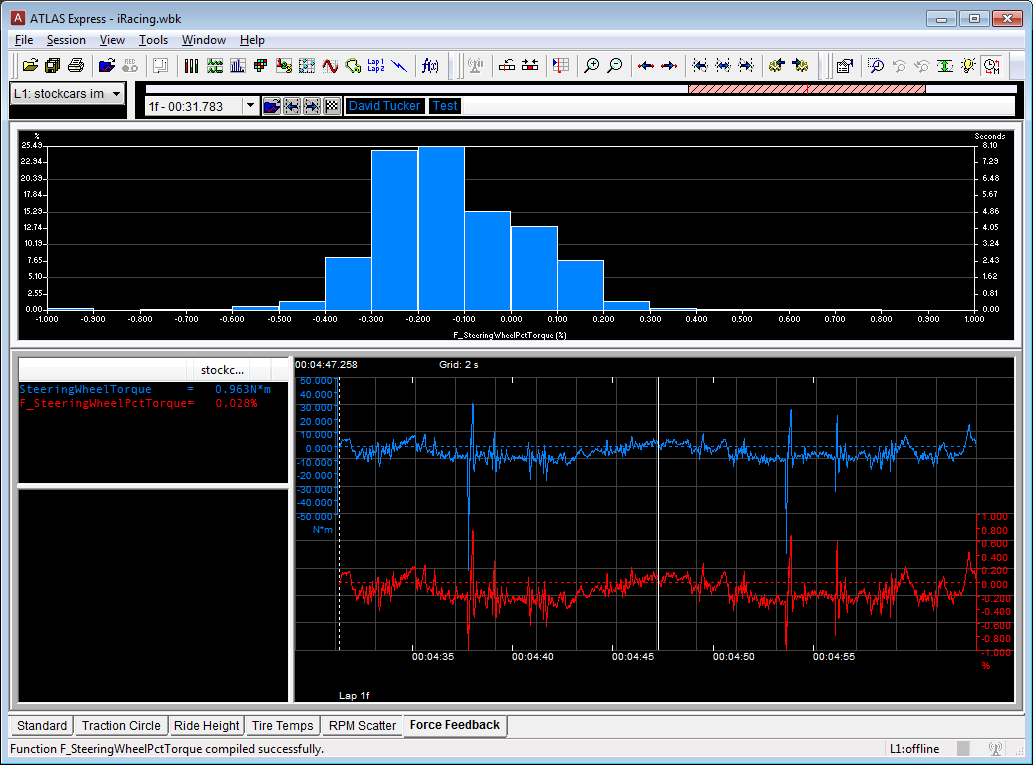Viewport: 1033px width, 765px height.
Task: Click the zoom-to-time-range magnifier icon
Action: [876, 65]
